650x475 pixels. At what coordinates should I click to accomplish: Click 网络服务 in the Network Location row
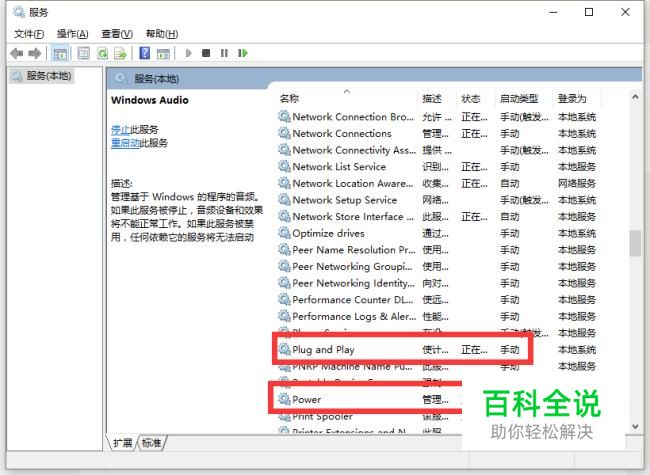point(577,183)
